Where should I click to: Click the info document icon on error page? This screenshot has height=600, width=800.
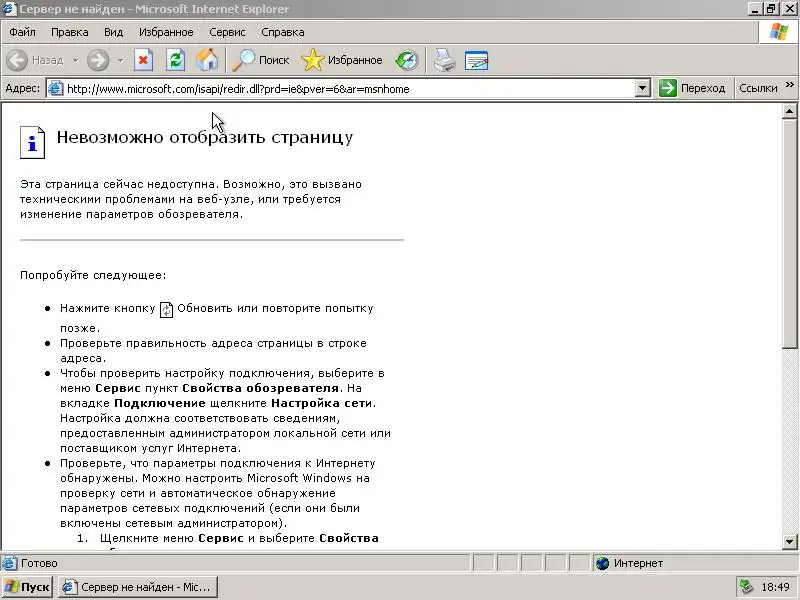(x=32, y=142)
